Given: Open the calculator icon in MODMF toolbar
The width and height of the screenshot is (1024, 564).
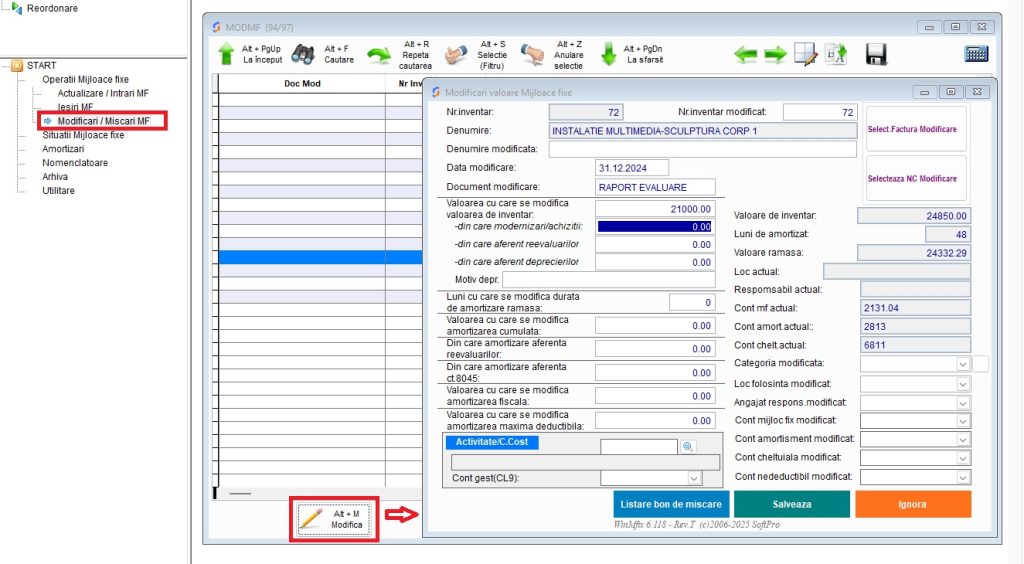Looking at the screenshot, I should coord(976,54).
